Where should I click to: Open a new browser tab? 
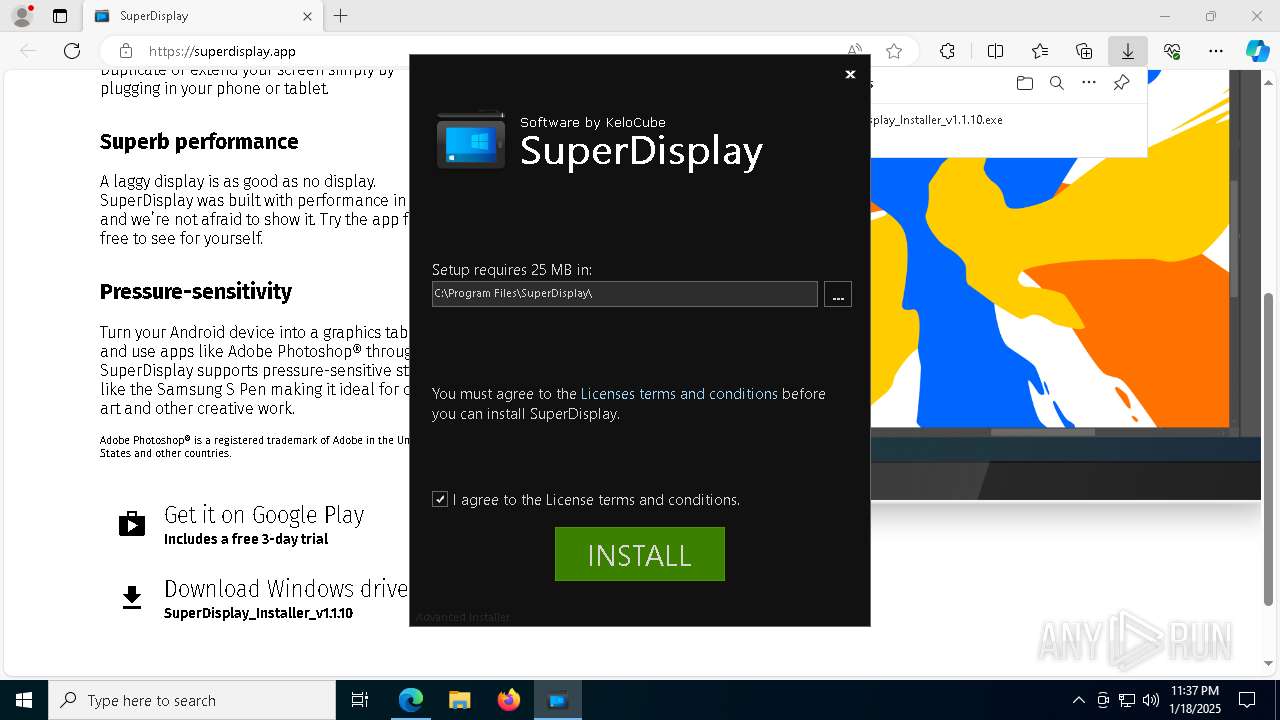[341, 16]
